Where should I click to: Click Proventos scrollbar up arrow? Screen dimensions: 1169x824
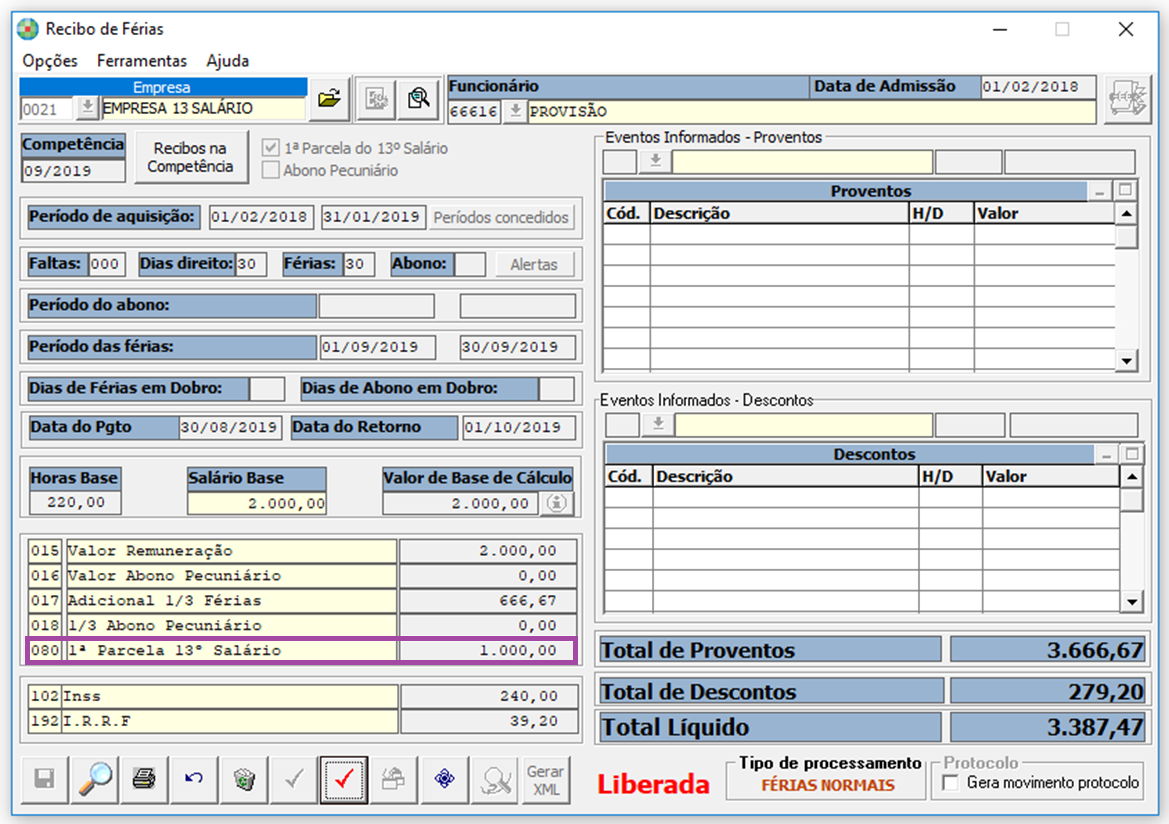(1127, 214)
